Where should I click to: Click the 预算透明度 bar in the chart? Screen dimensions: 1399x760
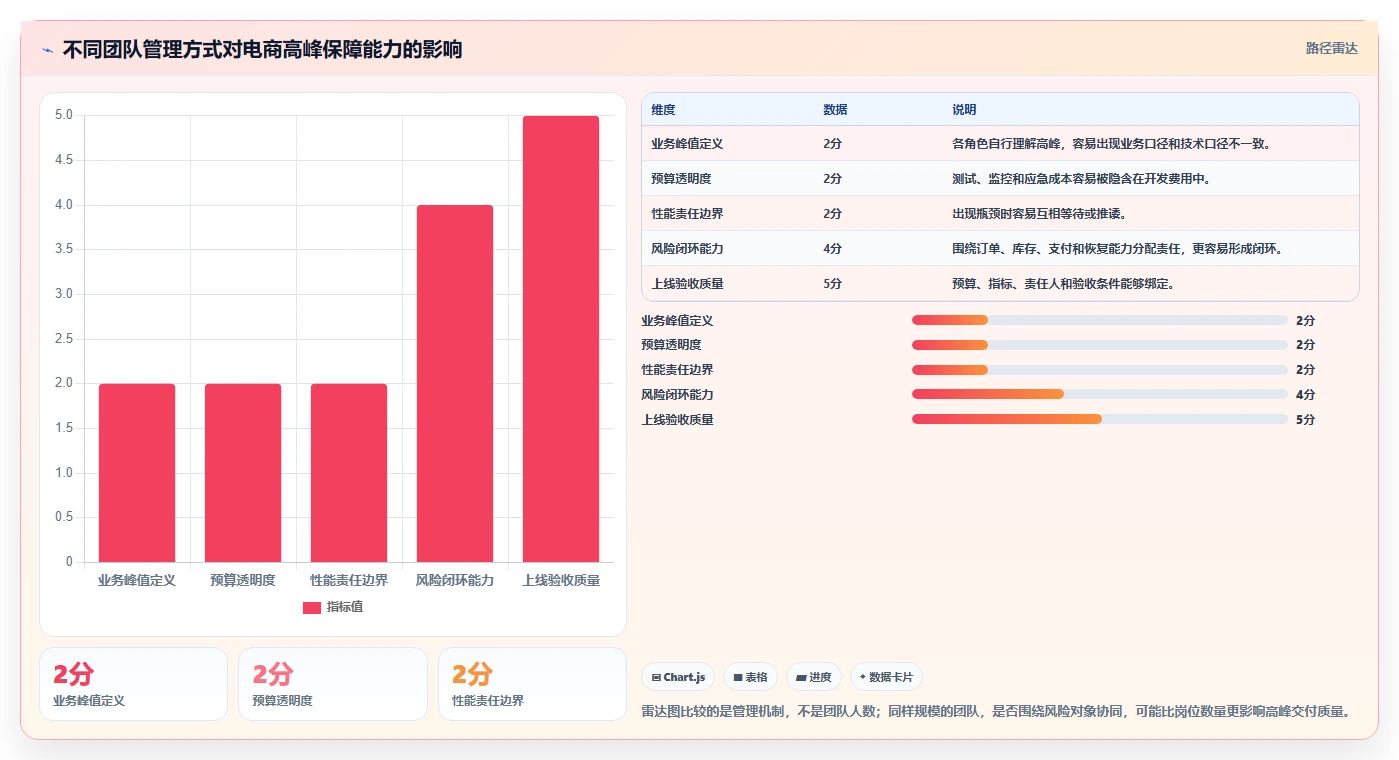point(243,473)
